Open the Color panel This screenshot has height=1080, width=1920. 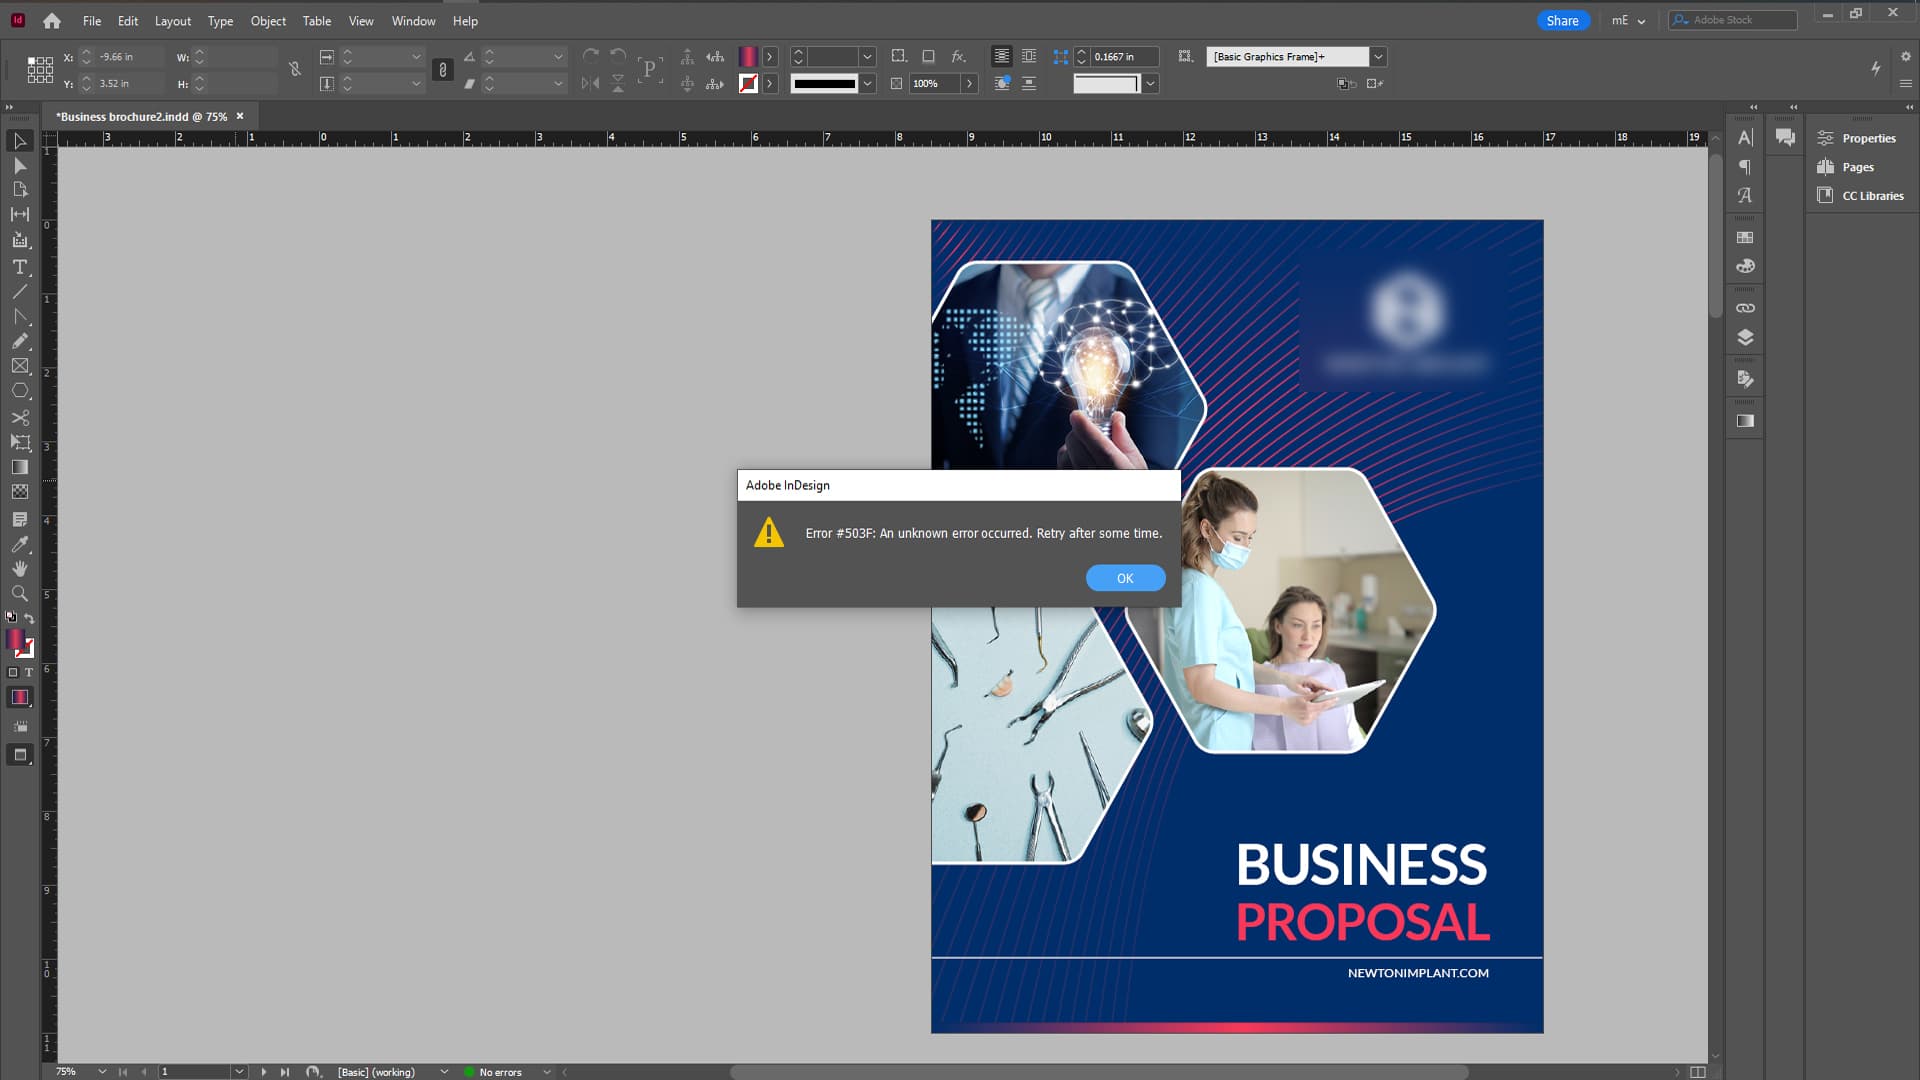pyautogui.click(x=1746, y=266)
